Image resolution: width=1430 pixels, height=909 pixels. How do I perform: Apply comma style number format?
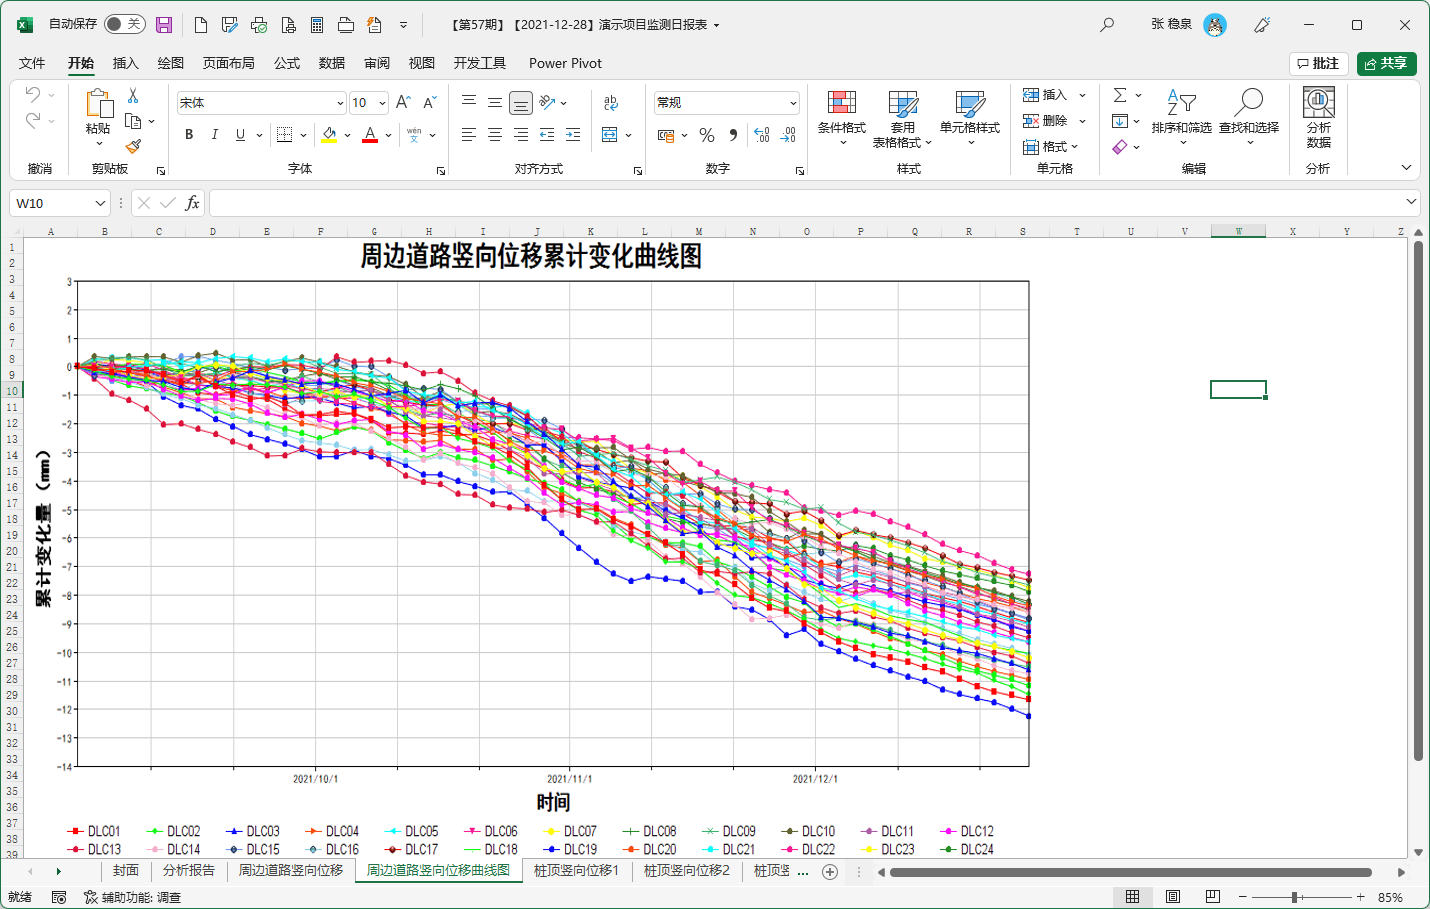(733, 135)
